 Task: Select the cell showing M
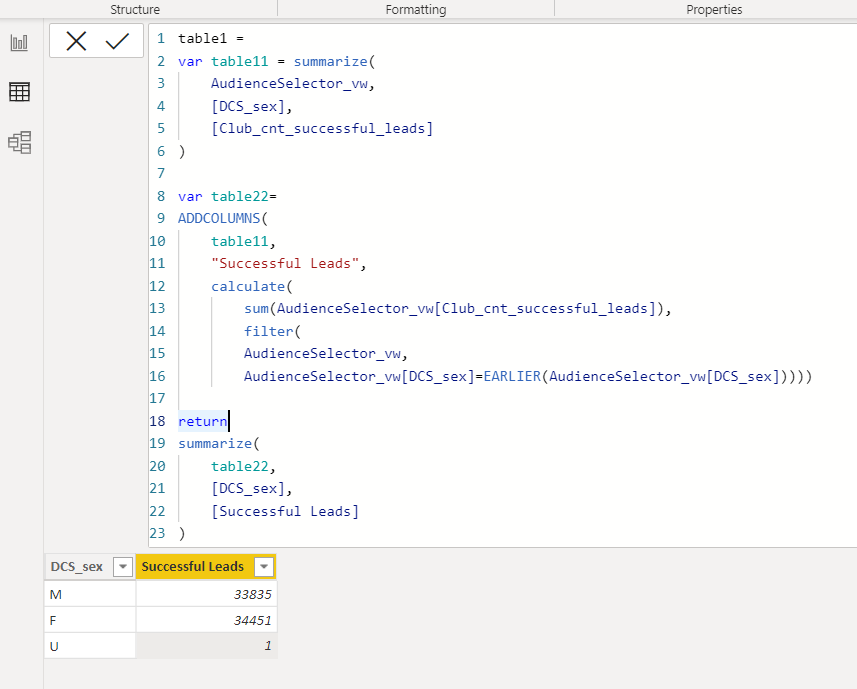[90, 594]
